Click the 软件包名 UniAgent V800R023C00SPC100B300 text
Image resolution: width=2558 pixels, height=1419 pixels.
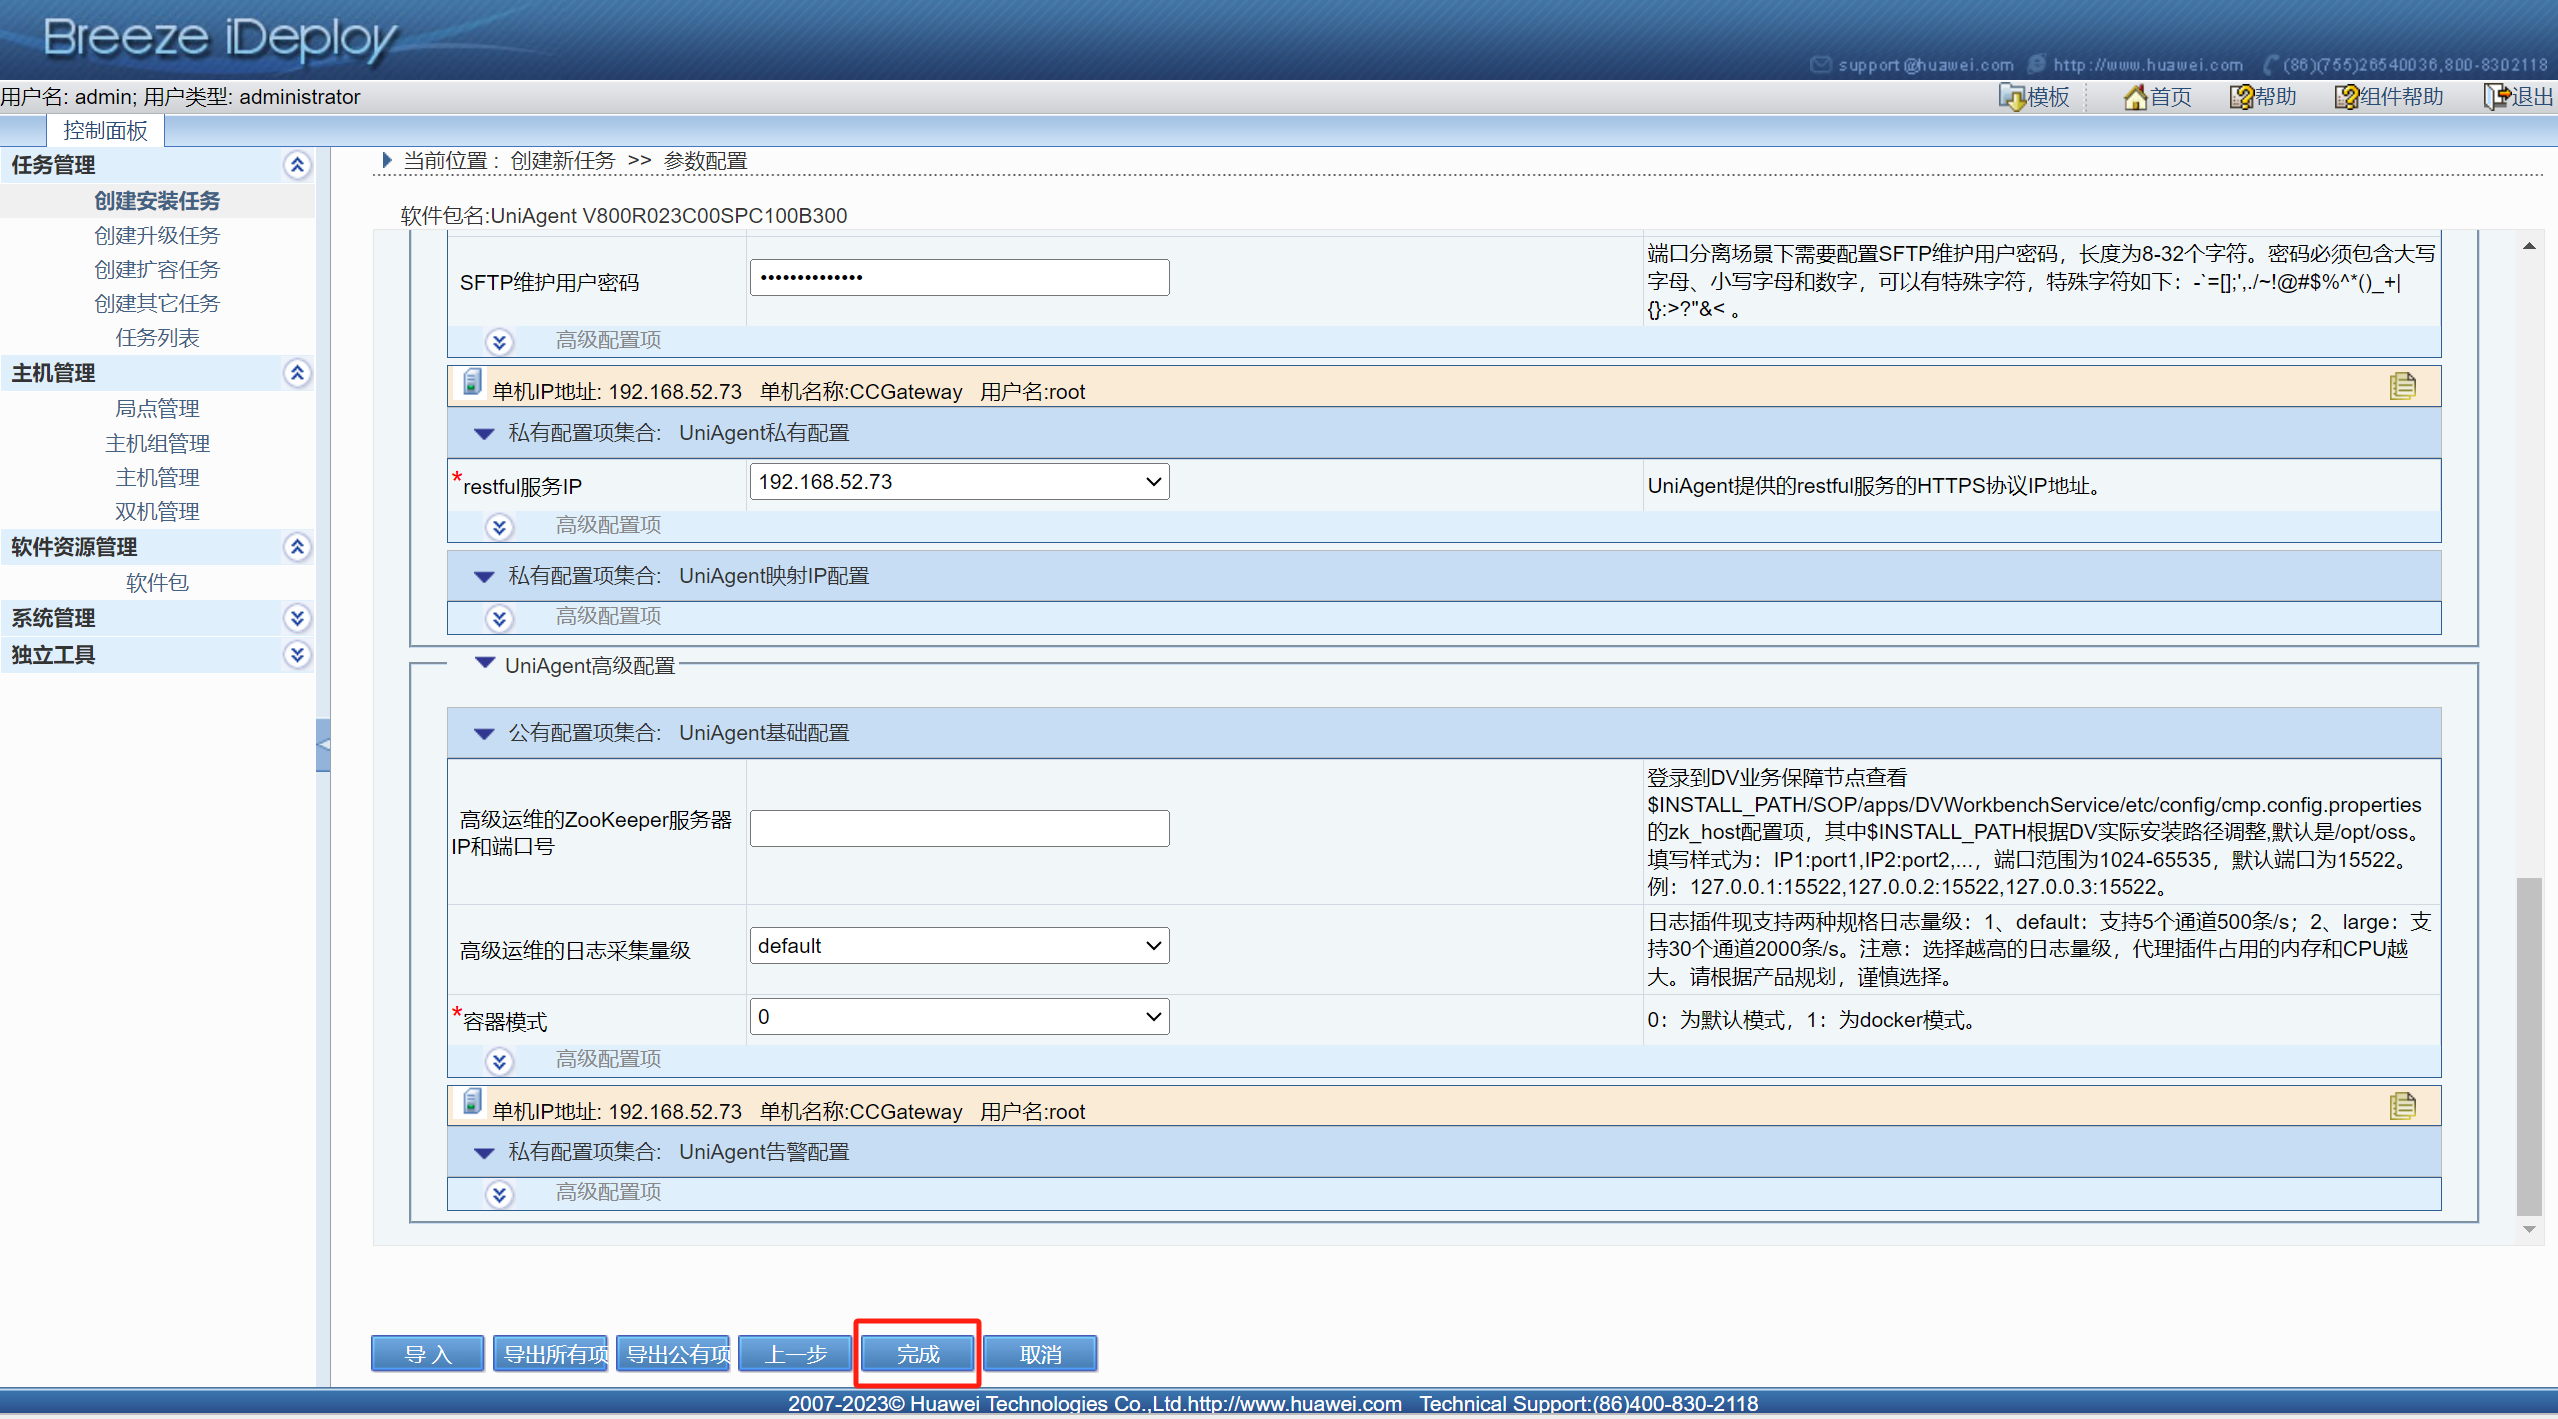coord(624,216)
